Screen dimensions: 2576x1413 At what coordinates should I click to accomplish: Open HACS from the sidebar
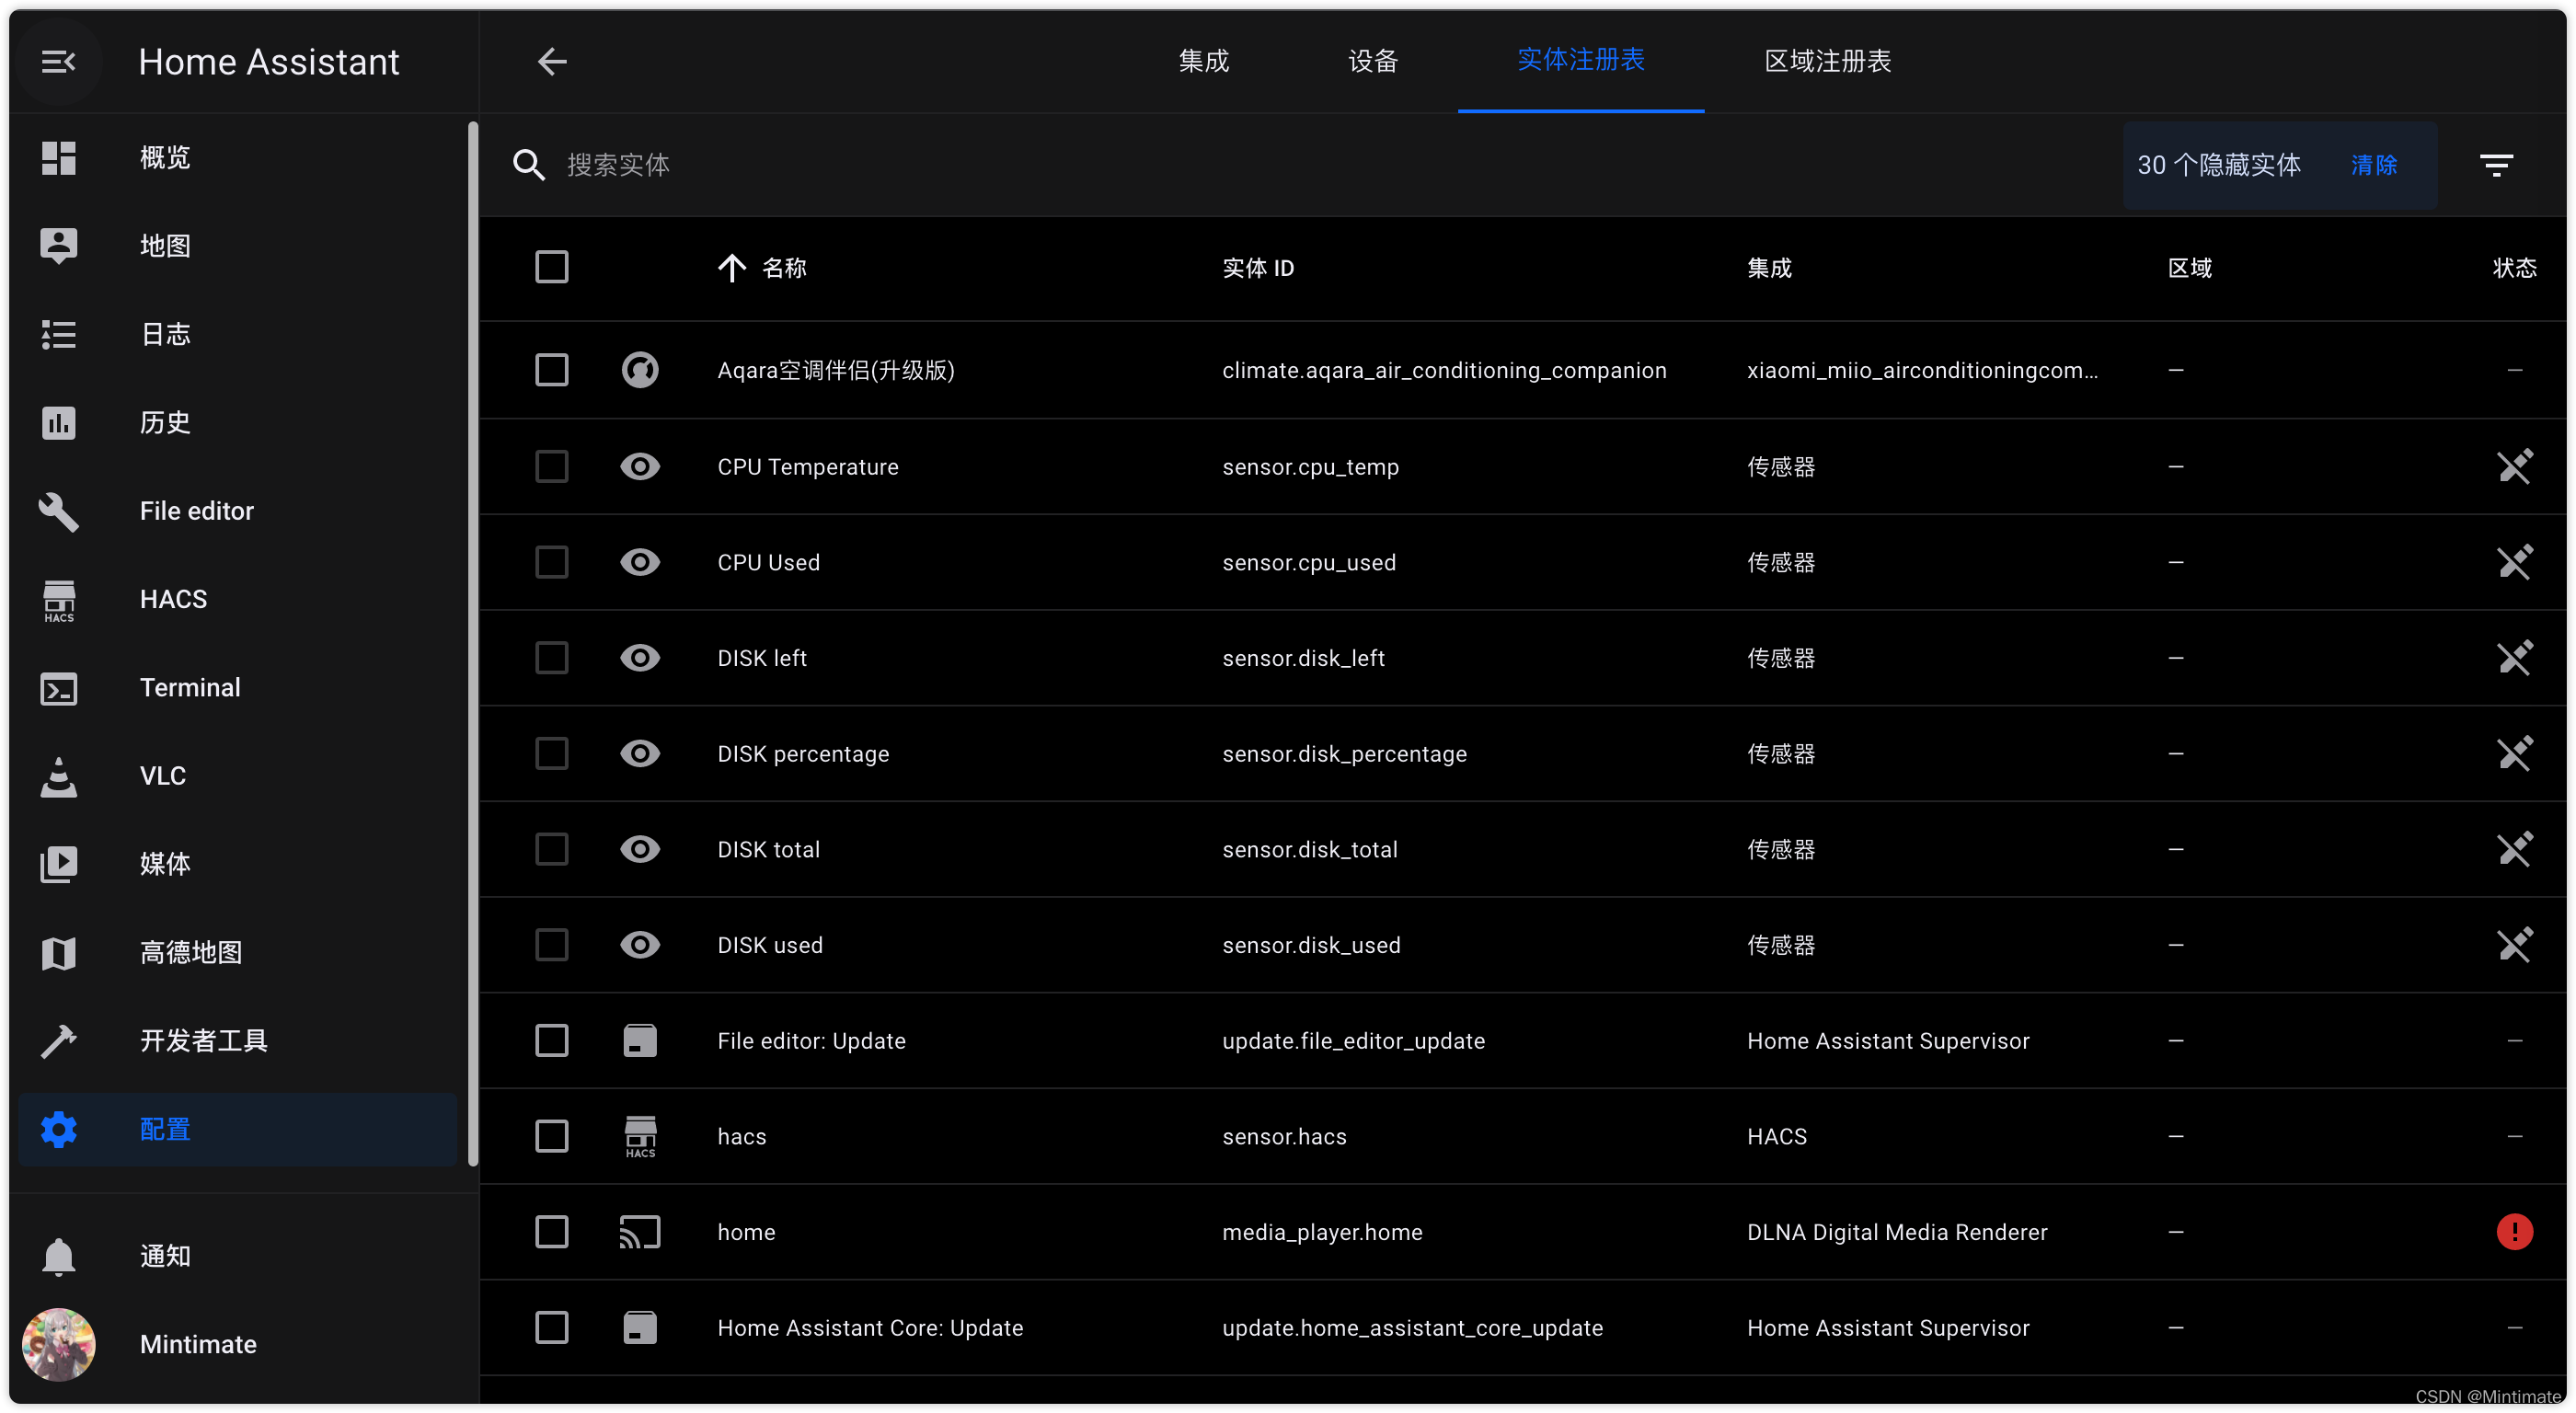point(173,599)
